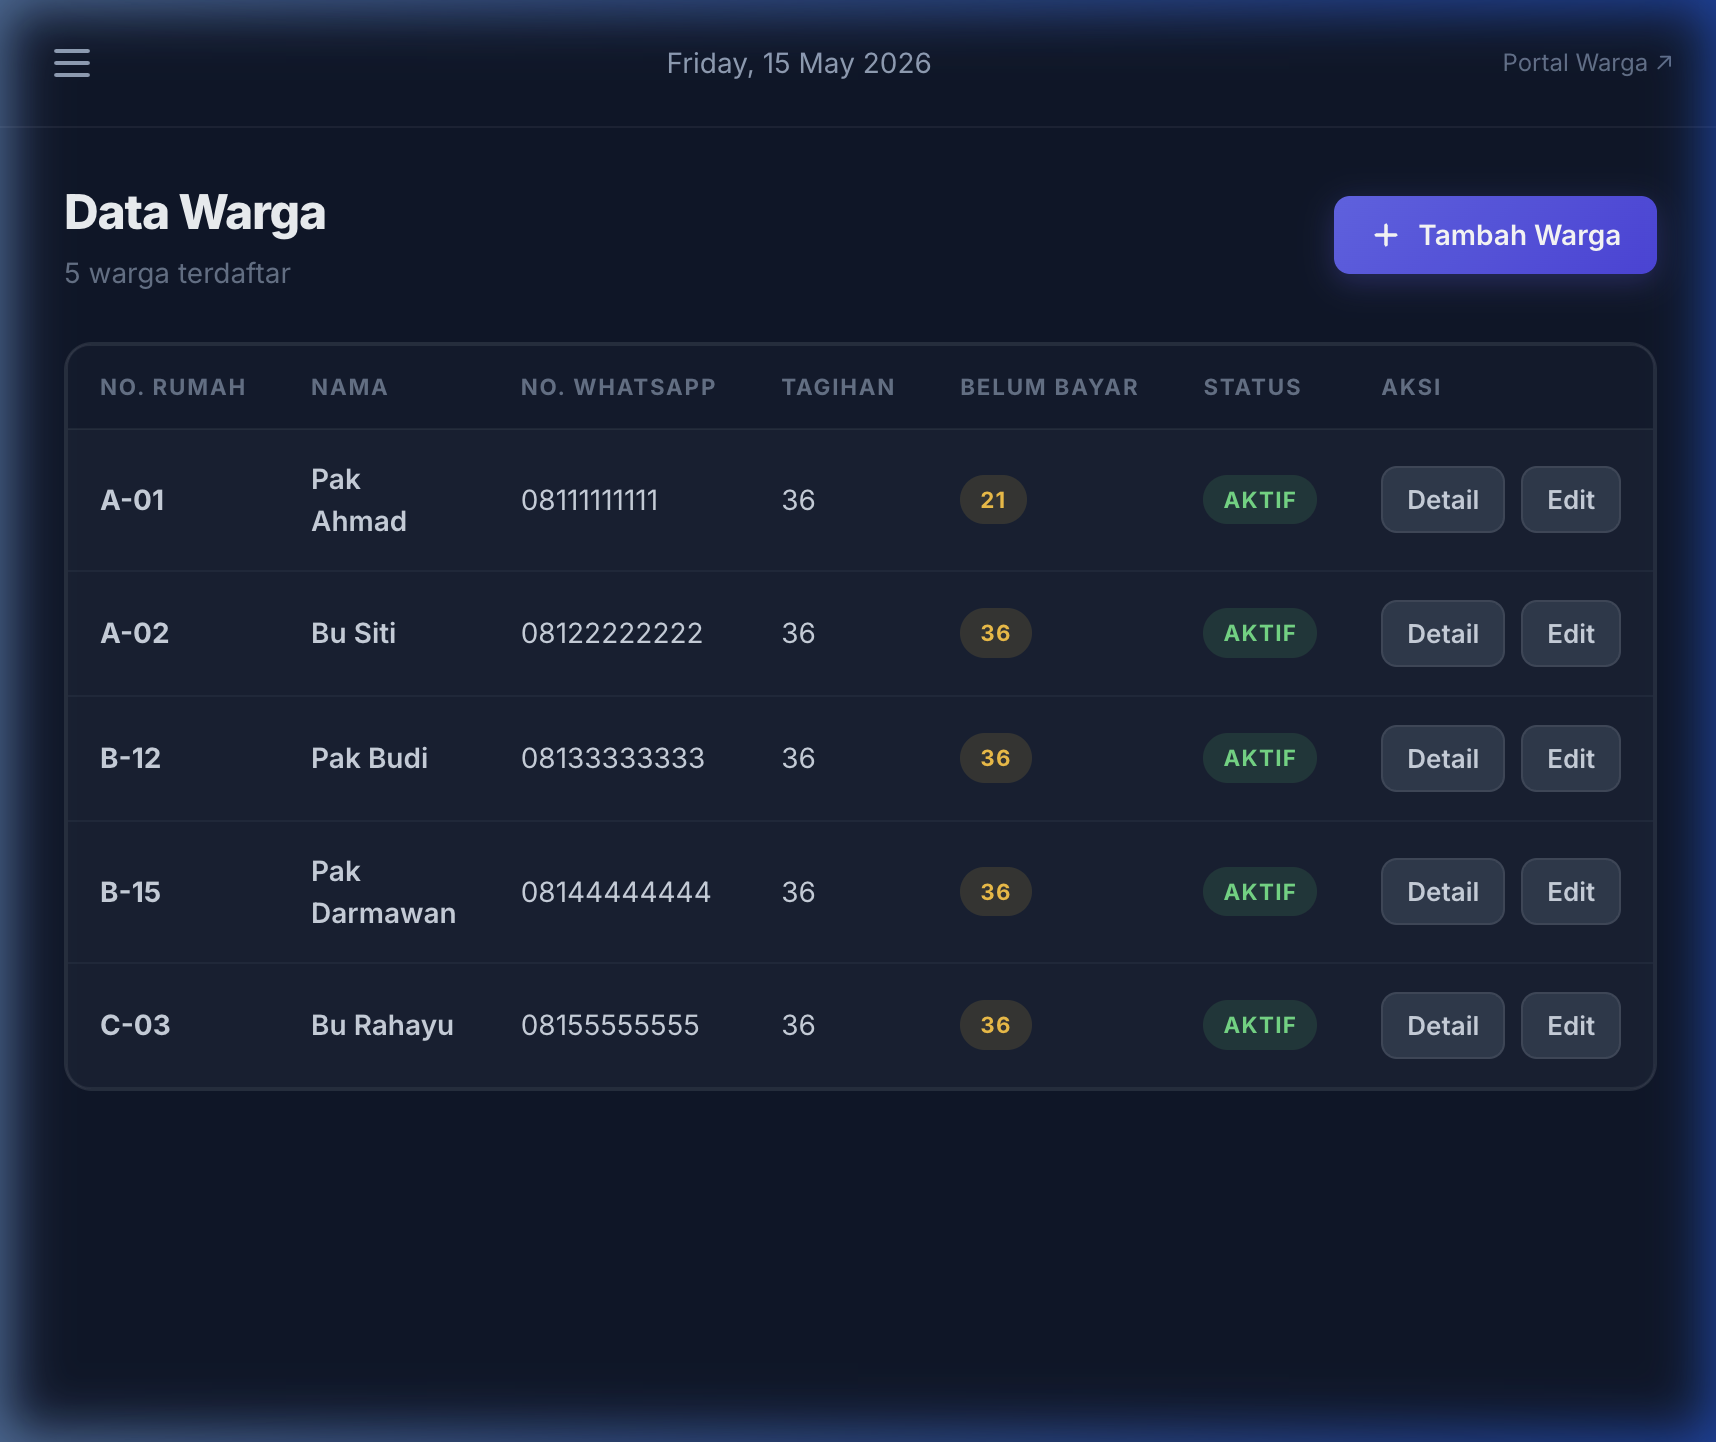Edit the C-03 Bu Rahayu row
The height and width of the screenshot is (1442, 1716).
(x=1570, y=1025)
